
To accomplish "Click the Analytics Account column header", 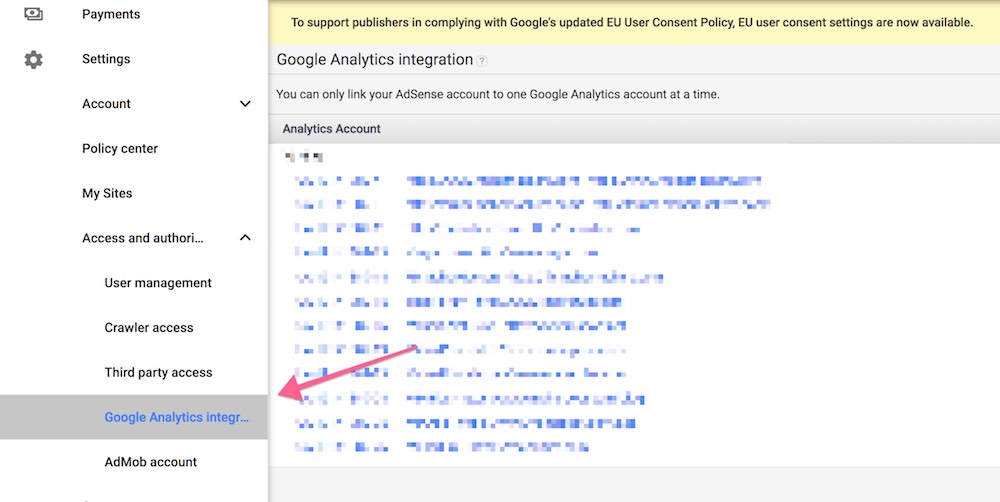I will tap(331, 129).
